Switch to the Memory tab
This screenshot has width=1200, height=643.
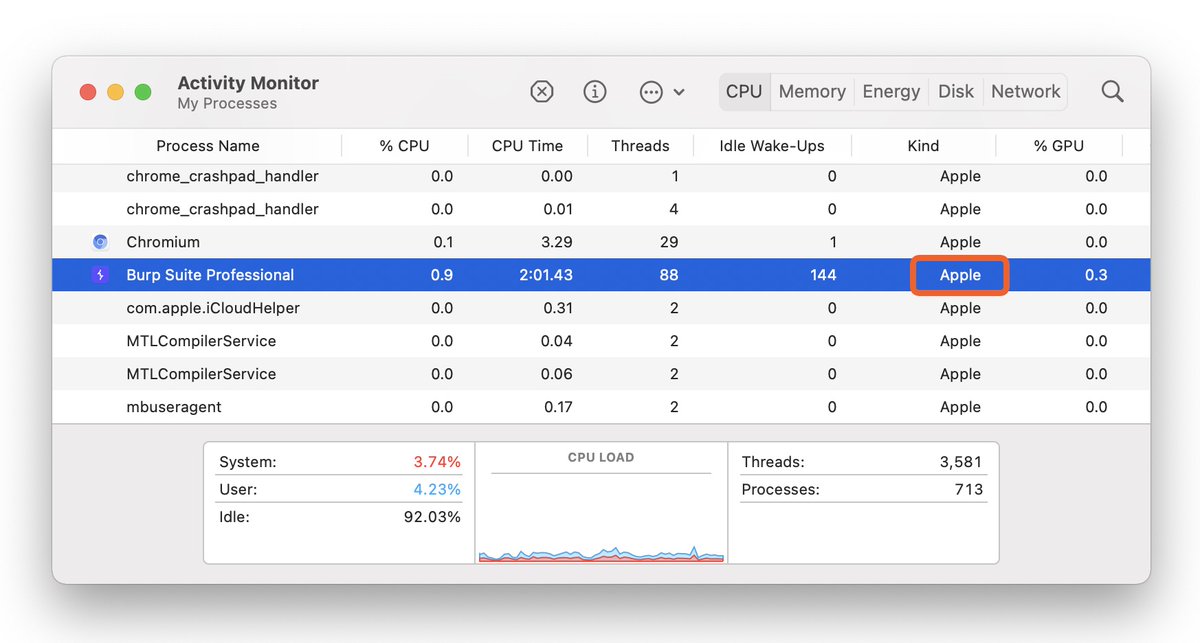tap(812, 92)
